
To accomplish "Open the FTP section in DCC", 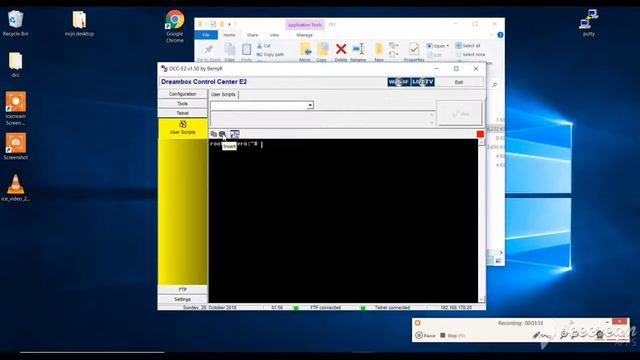I will (x=182, y=289).
